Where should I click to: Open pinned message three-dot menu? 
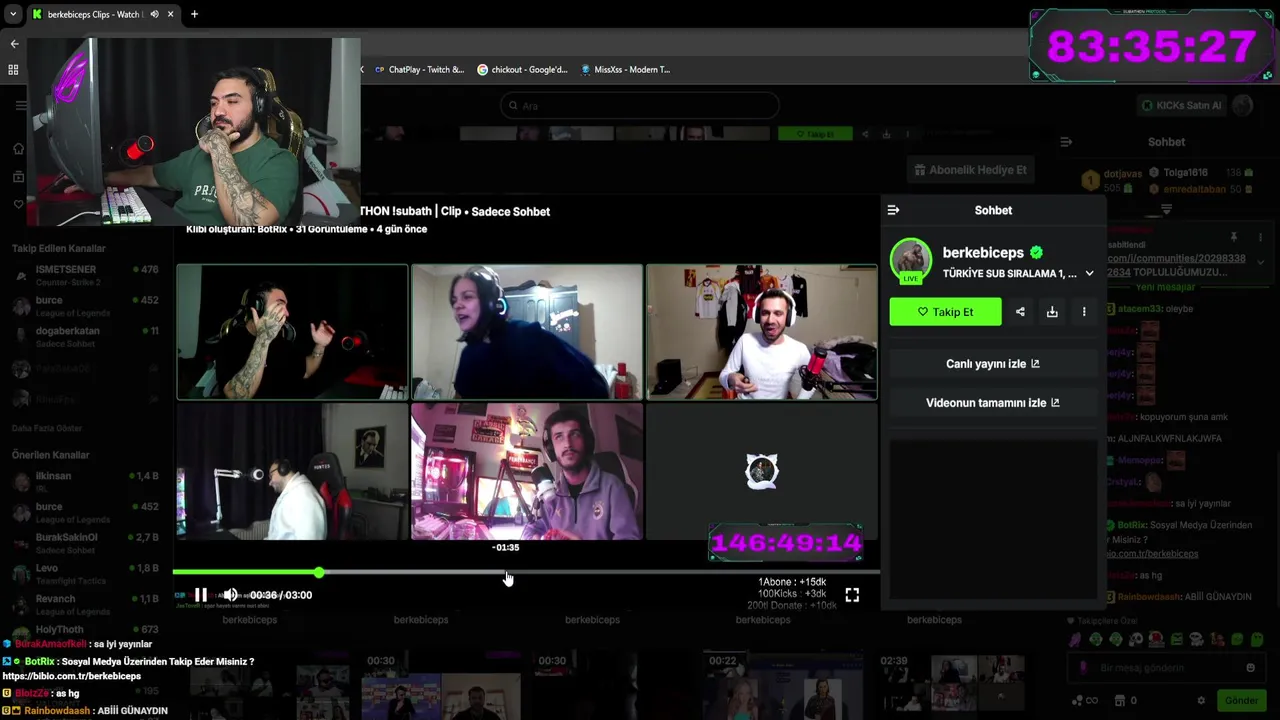click(1260, 237)
